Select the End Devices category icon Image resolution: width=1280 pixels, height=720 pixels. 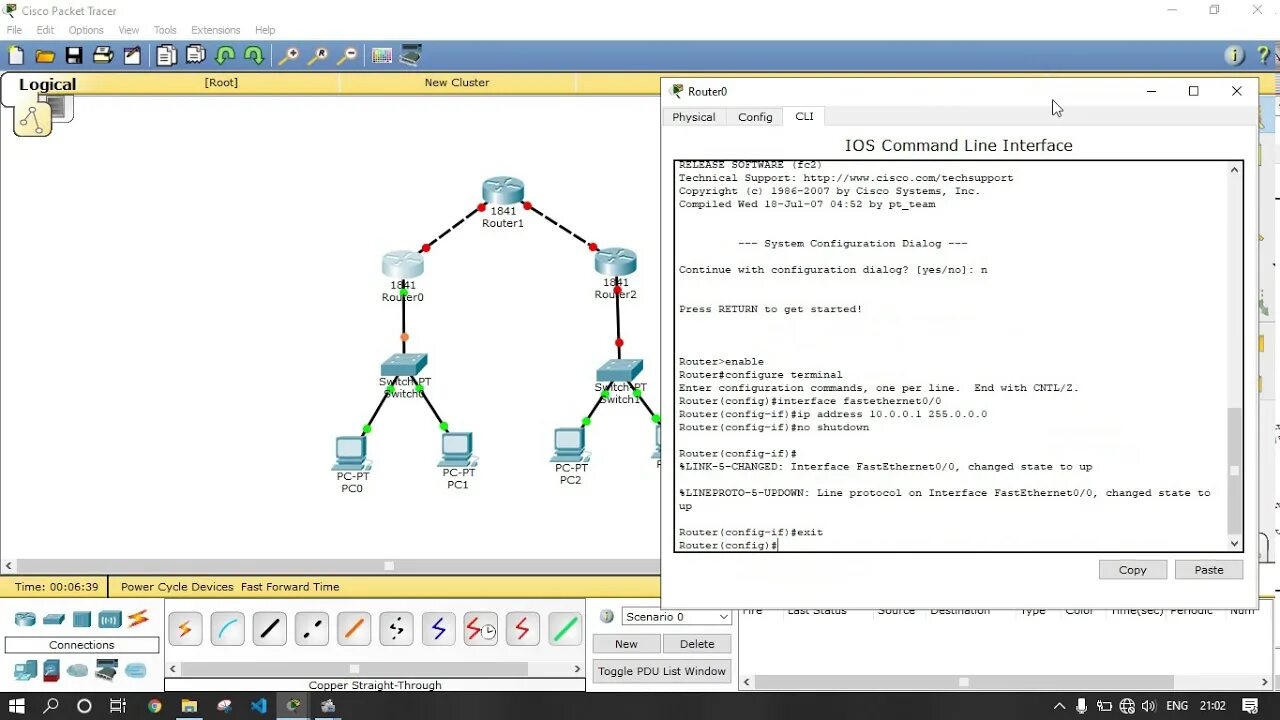pyautogui.click(x=25, y=670)
